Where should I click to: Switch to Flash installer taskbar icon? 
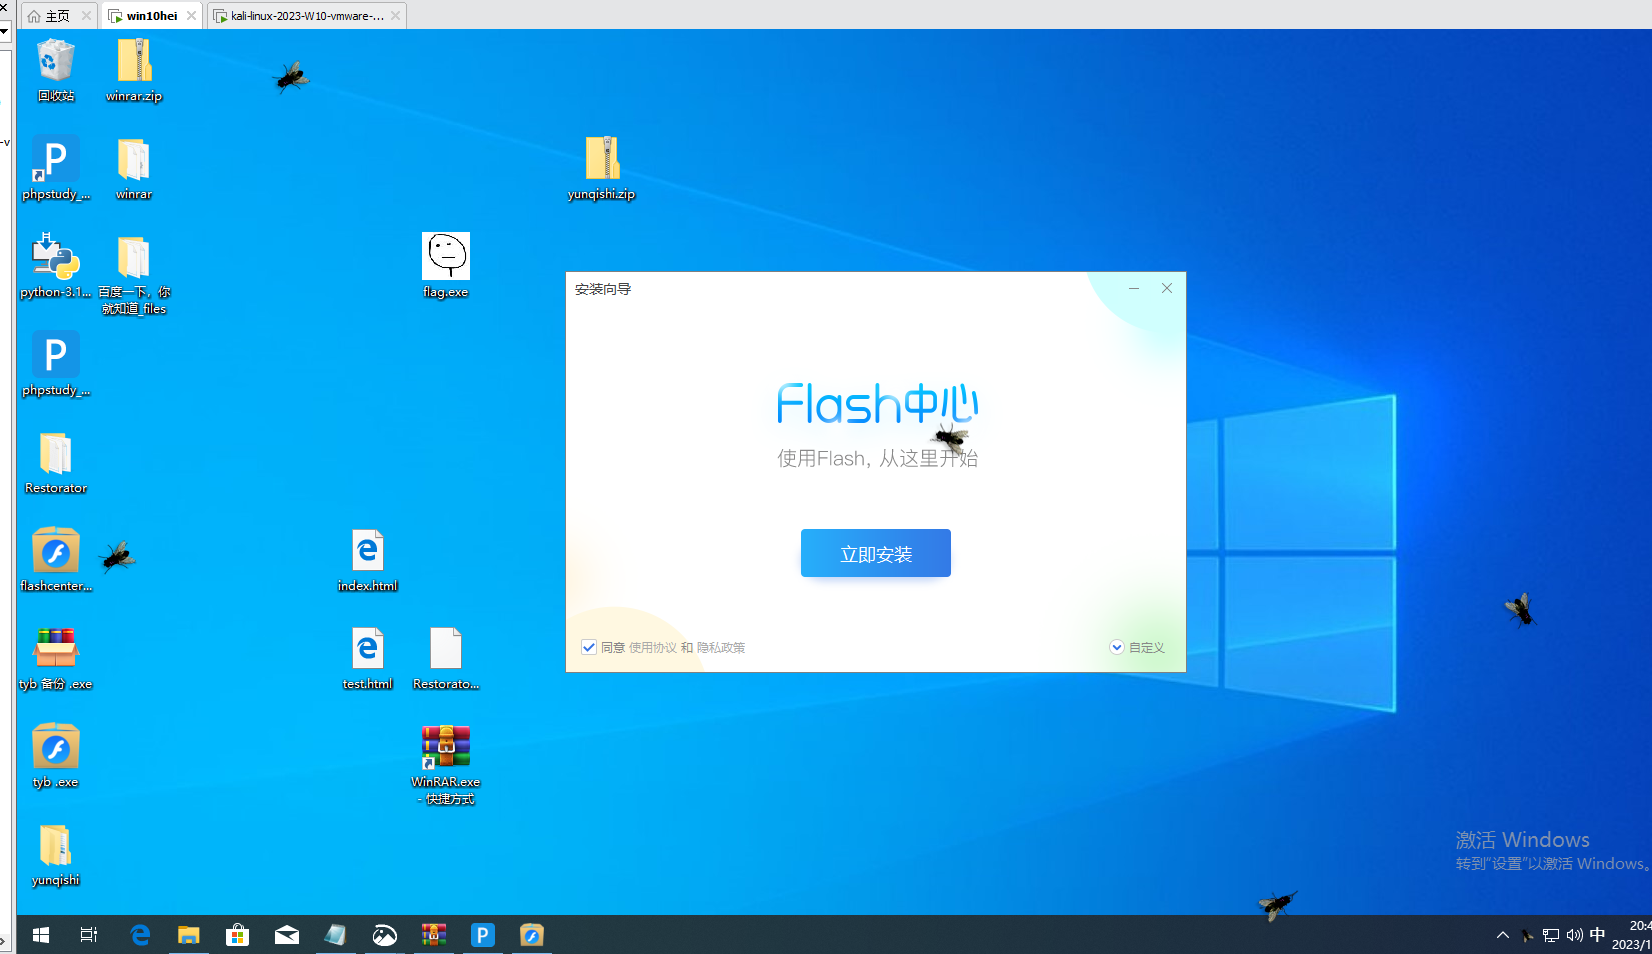point(532,935)
